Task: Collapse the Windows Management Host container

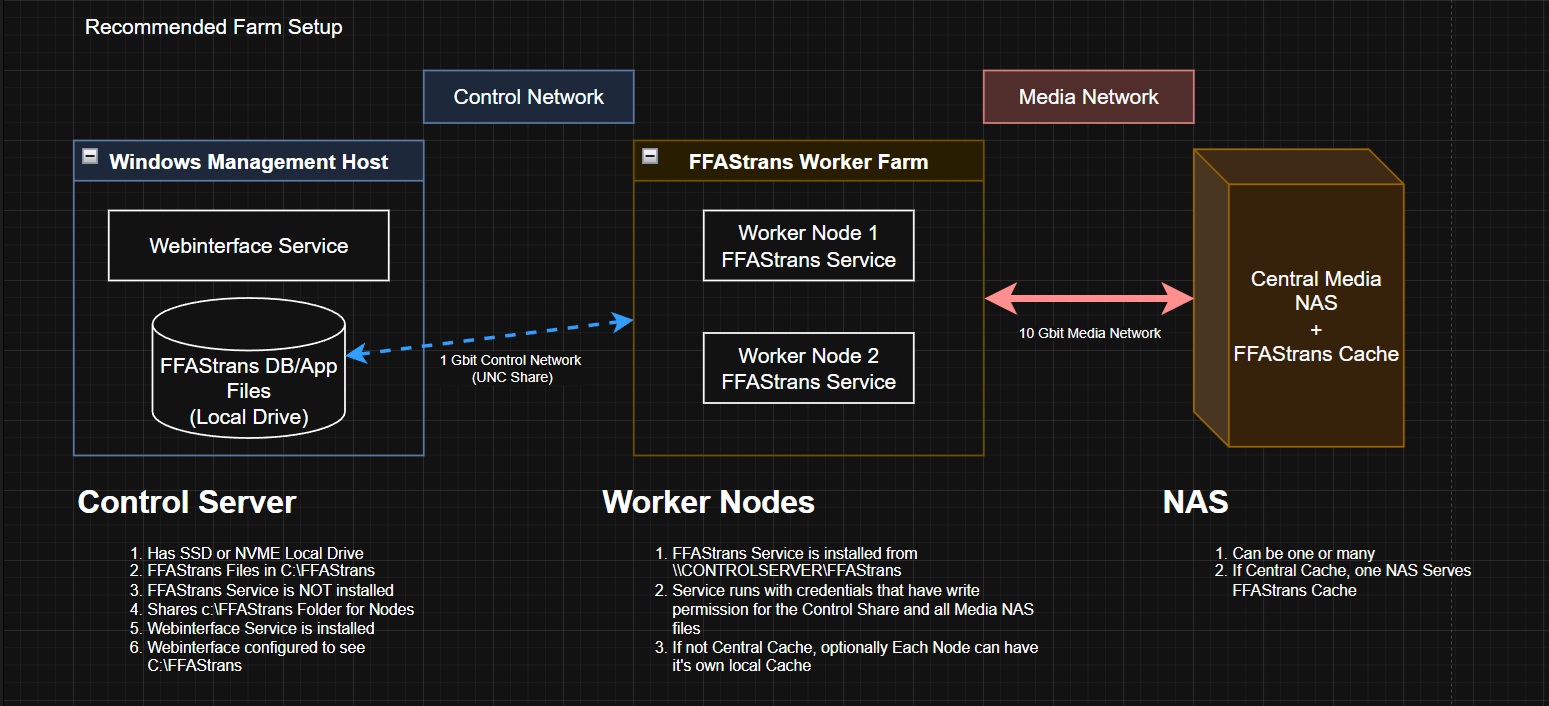Action: 90,156
